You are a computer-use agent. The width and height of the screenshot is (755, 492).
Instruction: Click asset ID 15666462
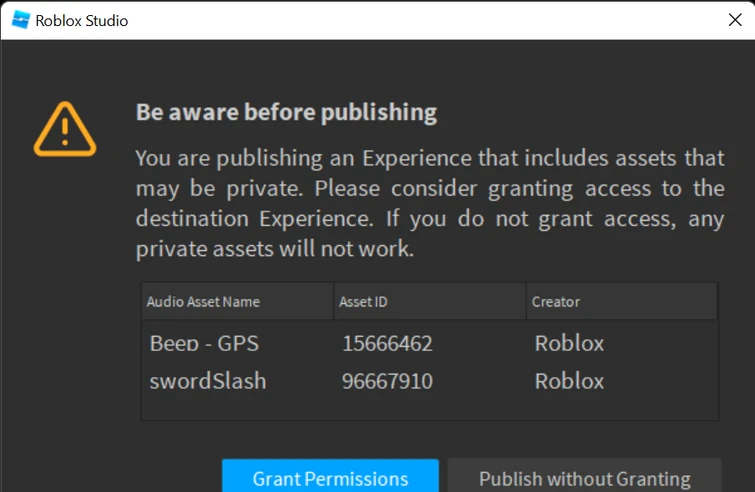(x=387, y=343)
